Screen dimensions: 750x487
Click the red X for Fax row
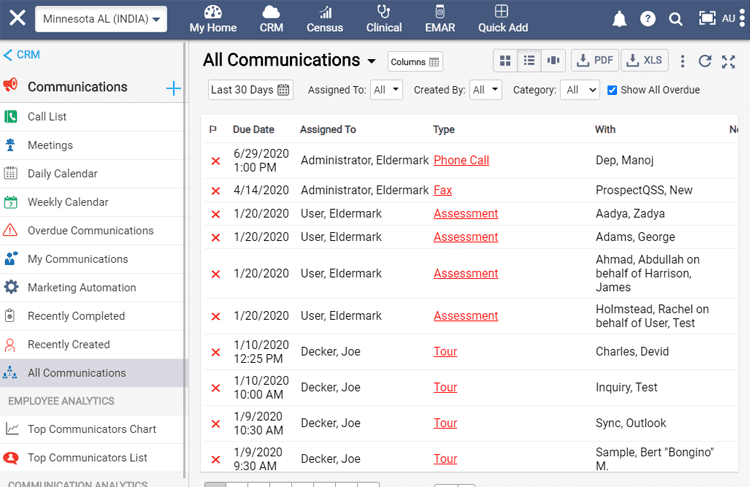pyautogui.click(x=216, y=191)
